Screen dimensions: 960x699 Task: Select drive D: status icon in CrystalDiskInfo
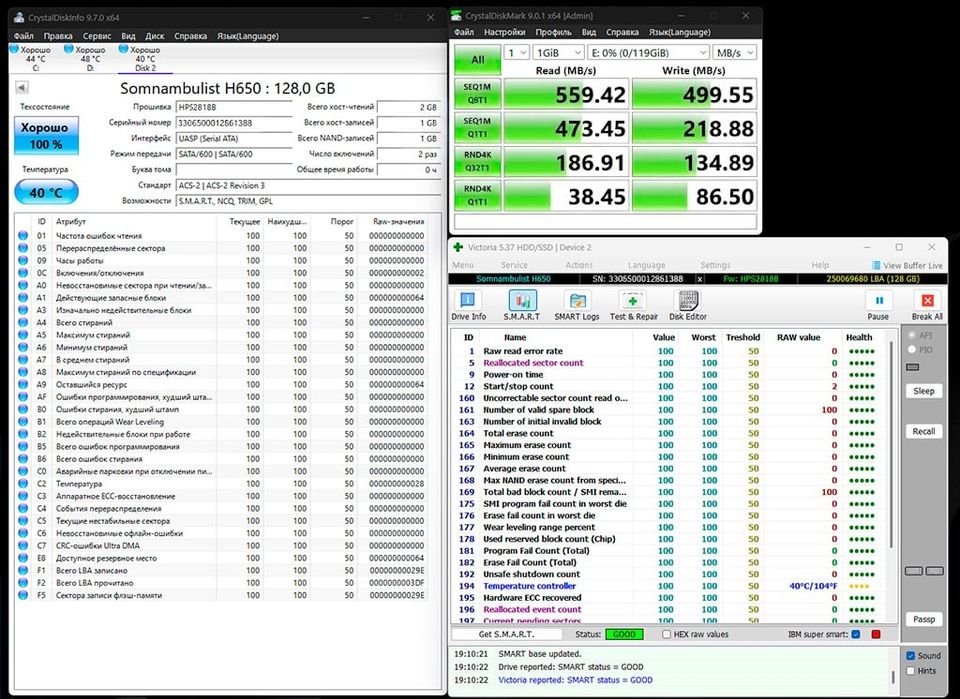pyautogui.click(x=69, y=48)
